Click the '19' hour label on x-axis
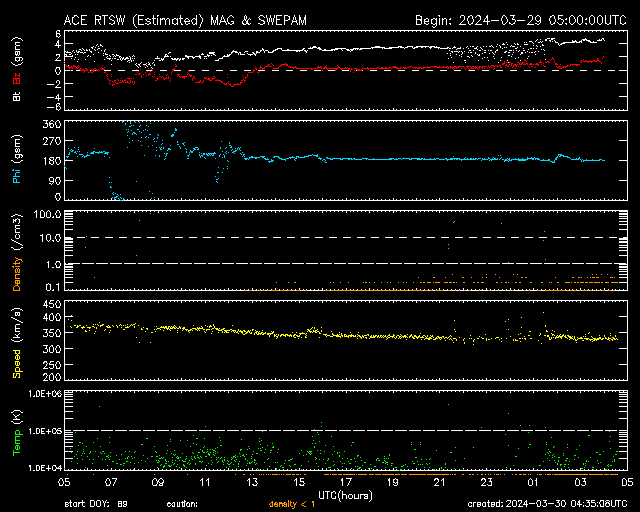Image resolution: width=640 pixels, height=512 pixels. point(393,482)
